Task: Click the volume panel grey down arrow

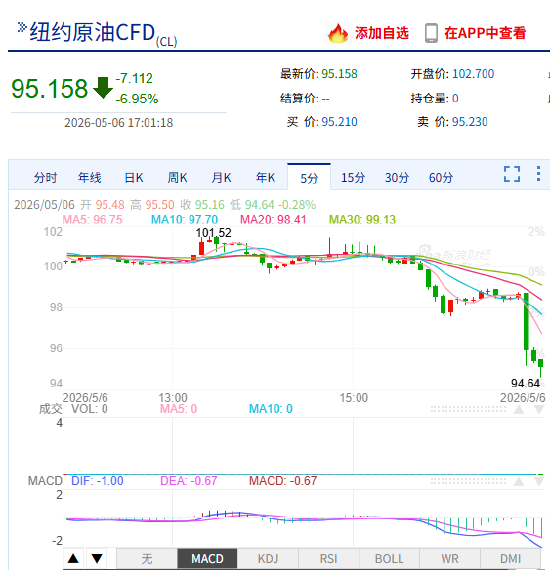Action: pyautogui.click(x=539, y=410)
